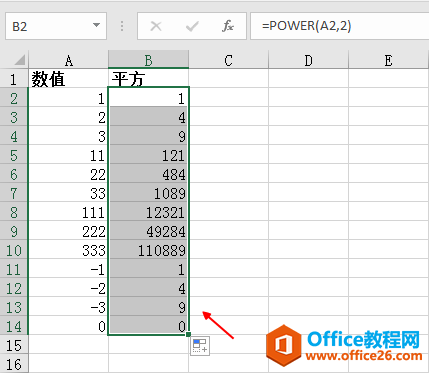Image resolution: width=429 pixels, height=373 pixels.
Task: Click cell A12 containing -2
Action: [x=69, y=287]
